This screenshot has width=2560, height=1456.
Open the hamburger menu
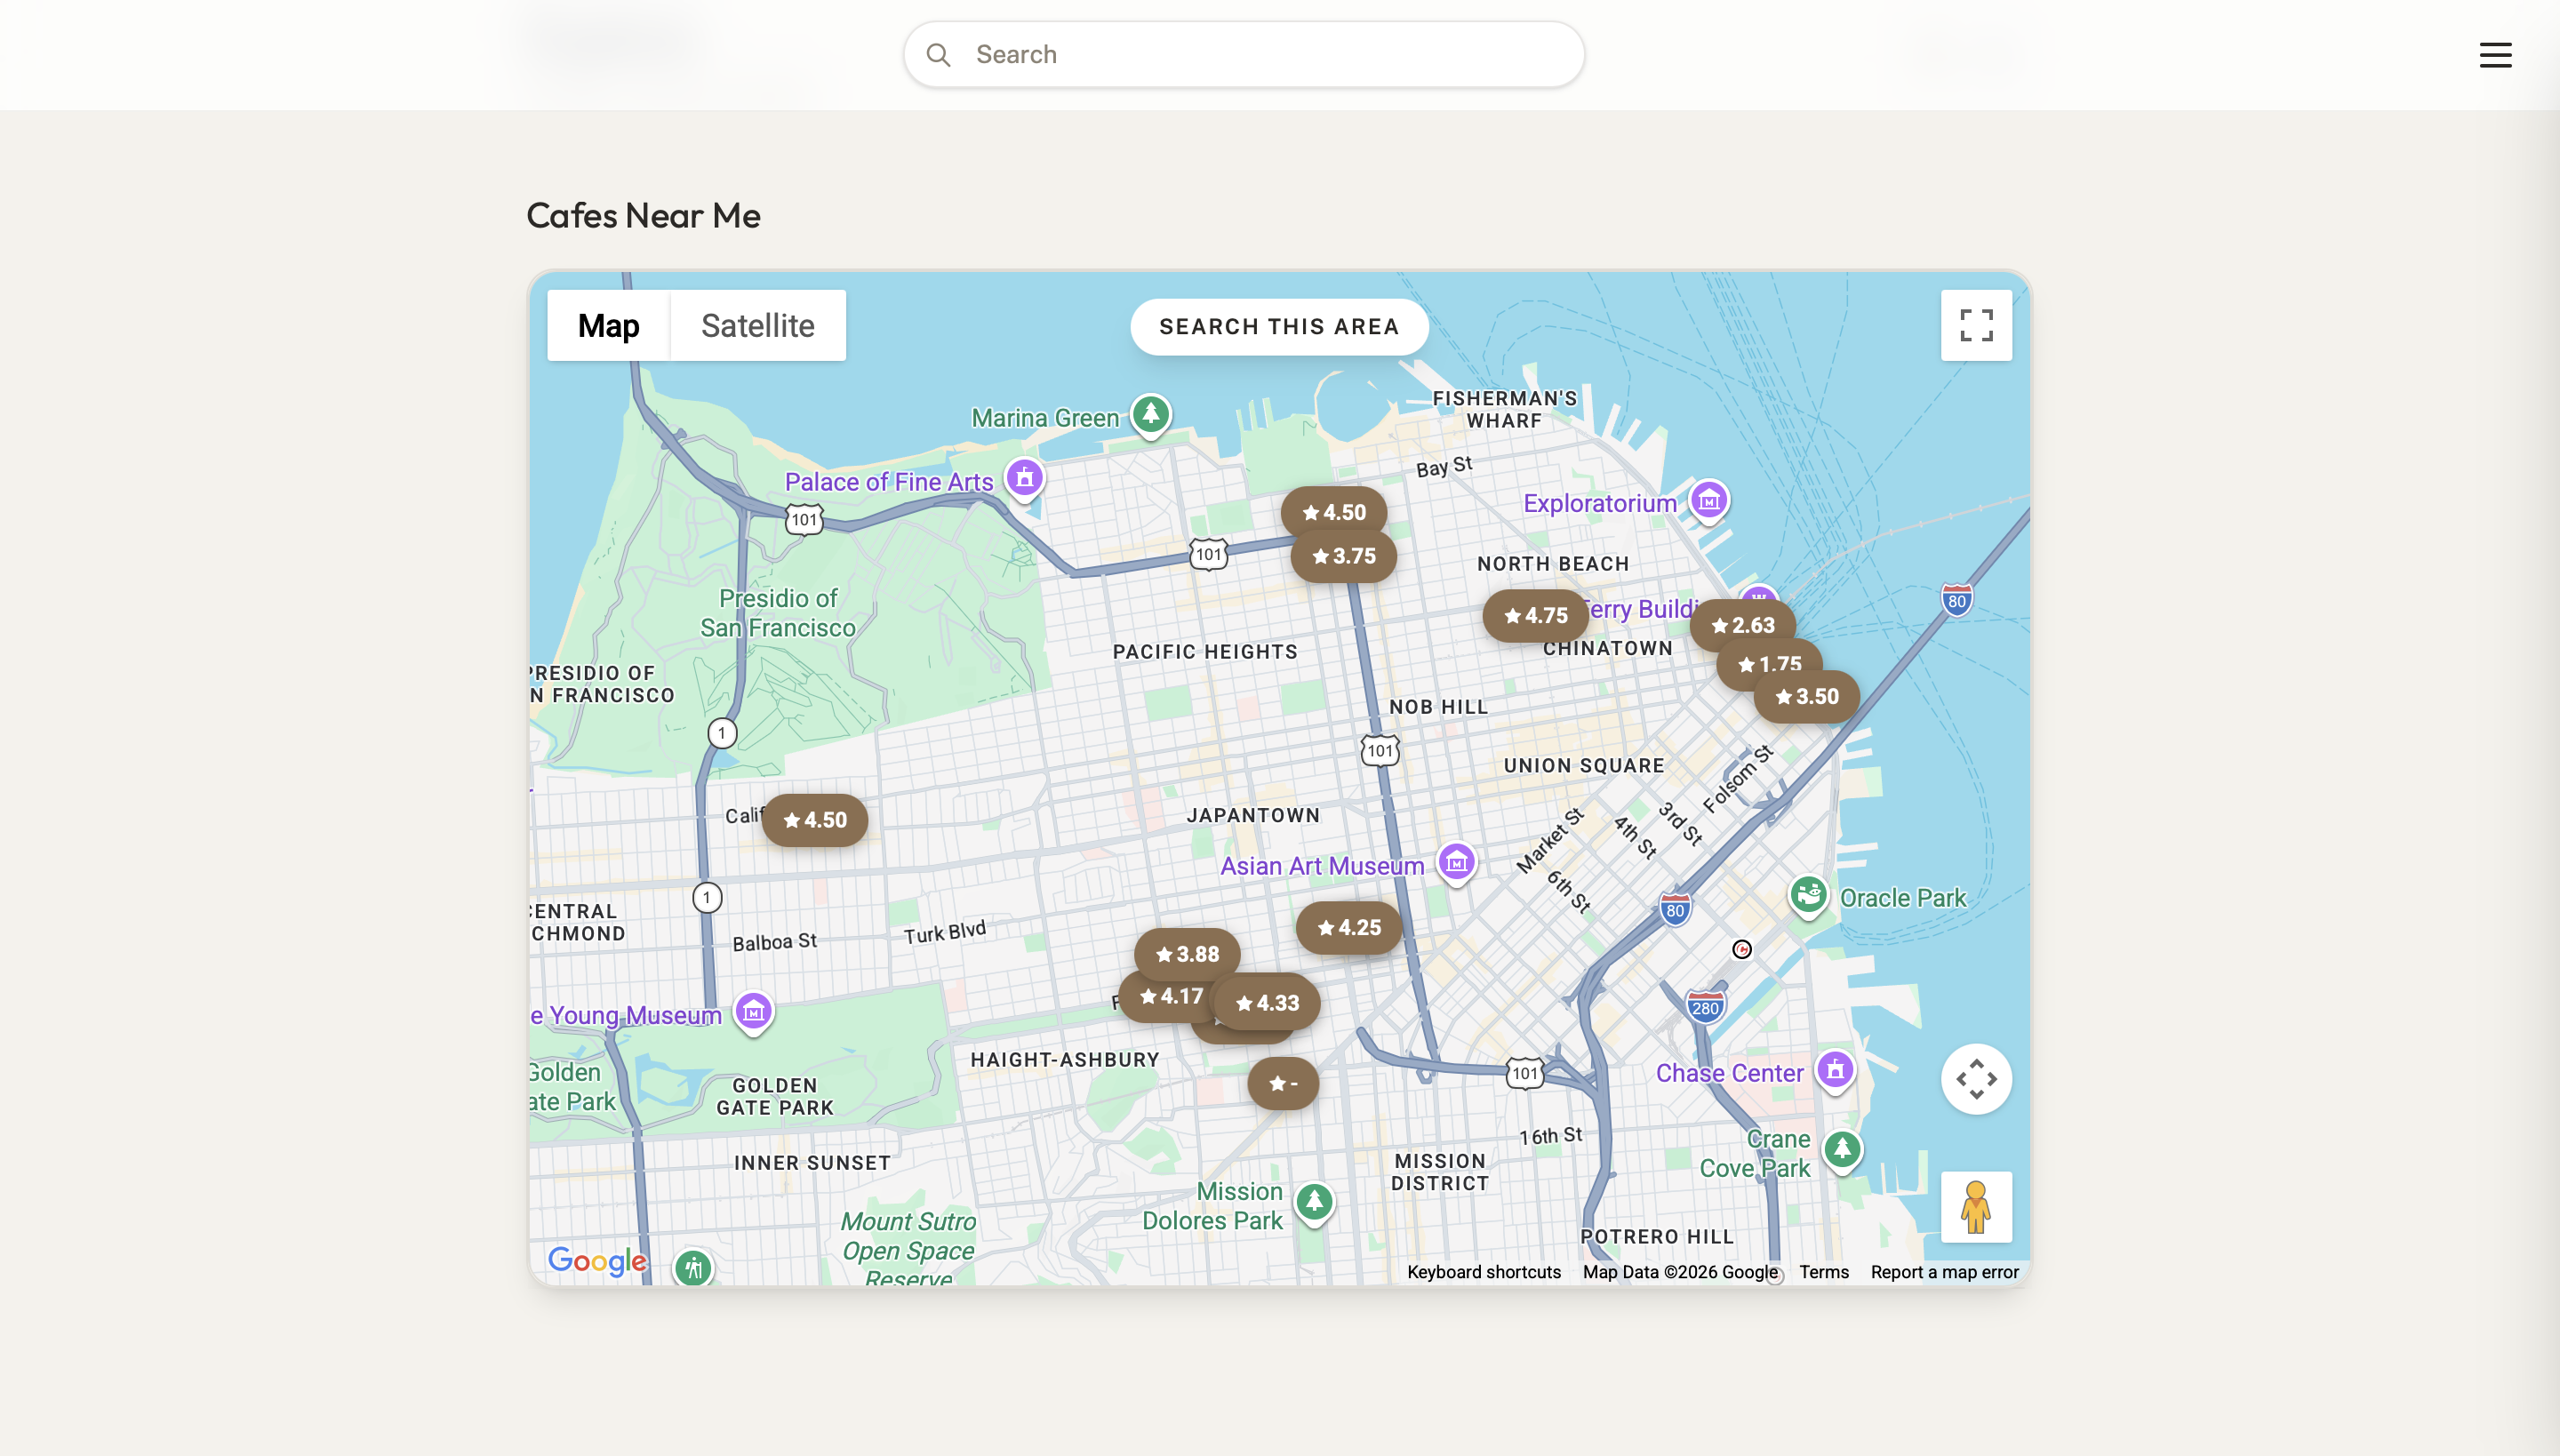(2496, 55)
